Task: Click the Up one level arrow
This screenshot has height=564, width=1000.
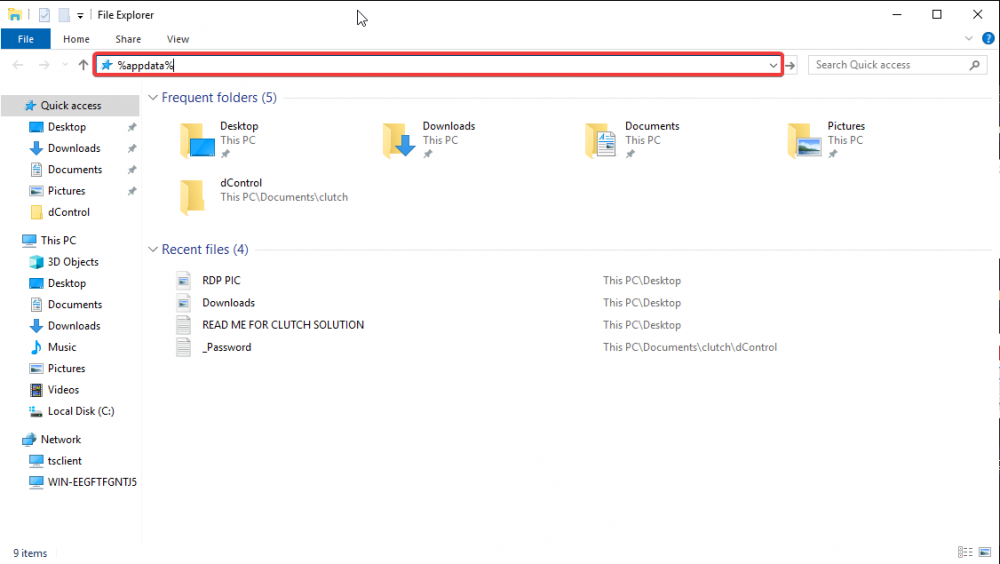Action: click(83, 65)
